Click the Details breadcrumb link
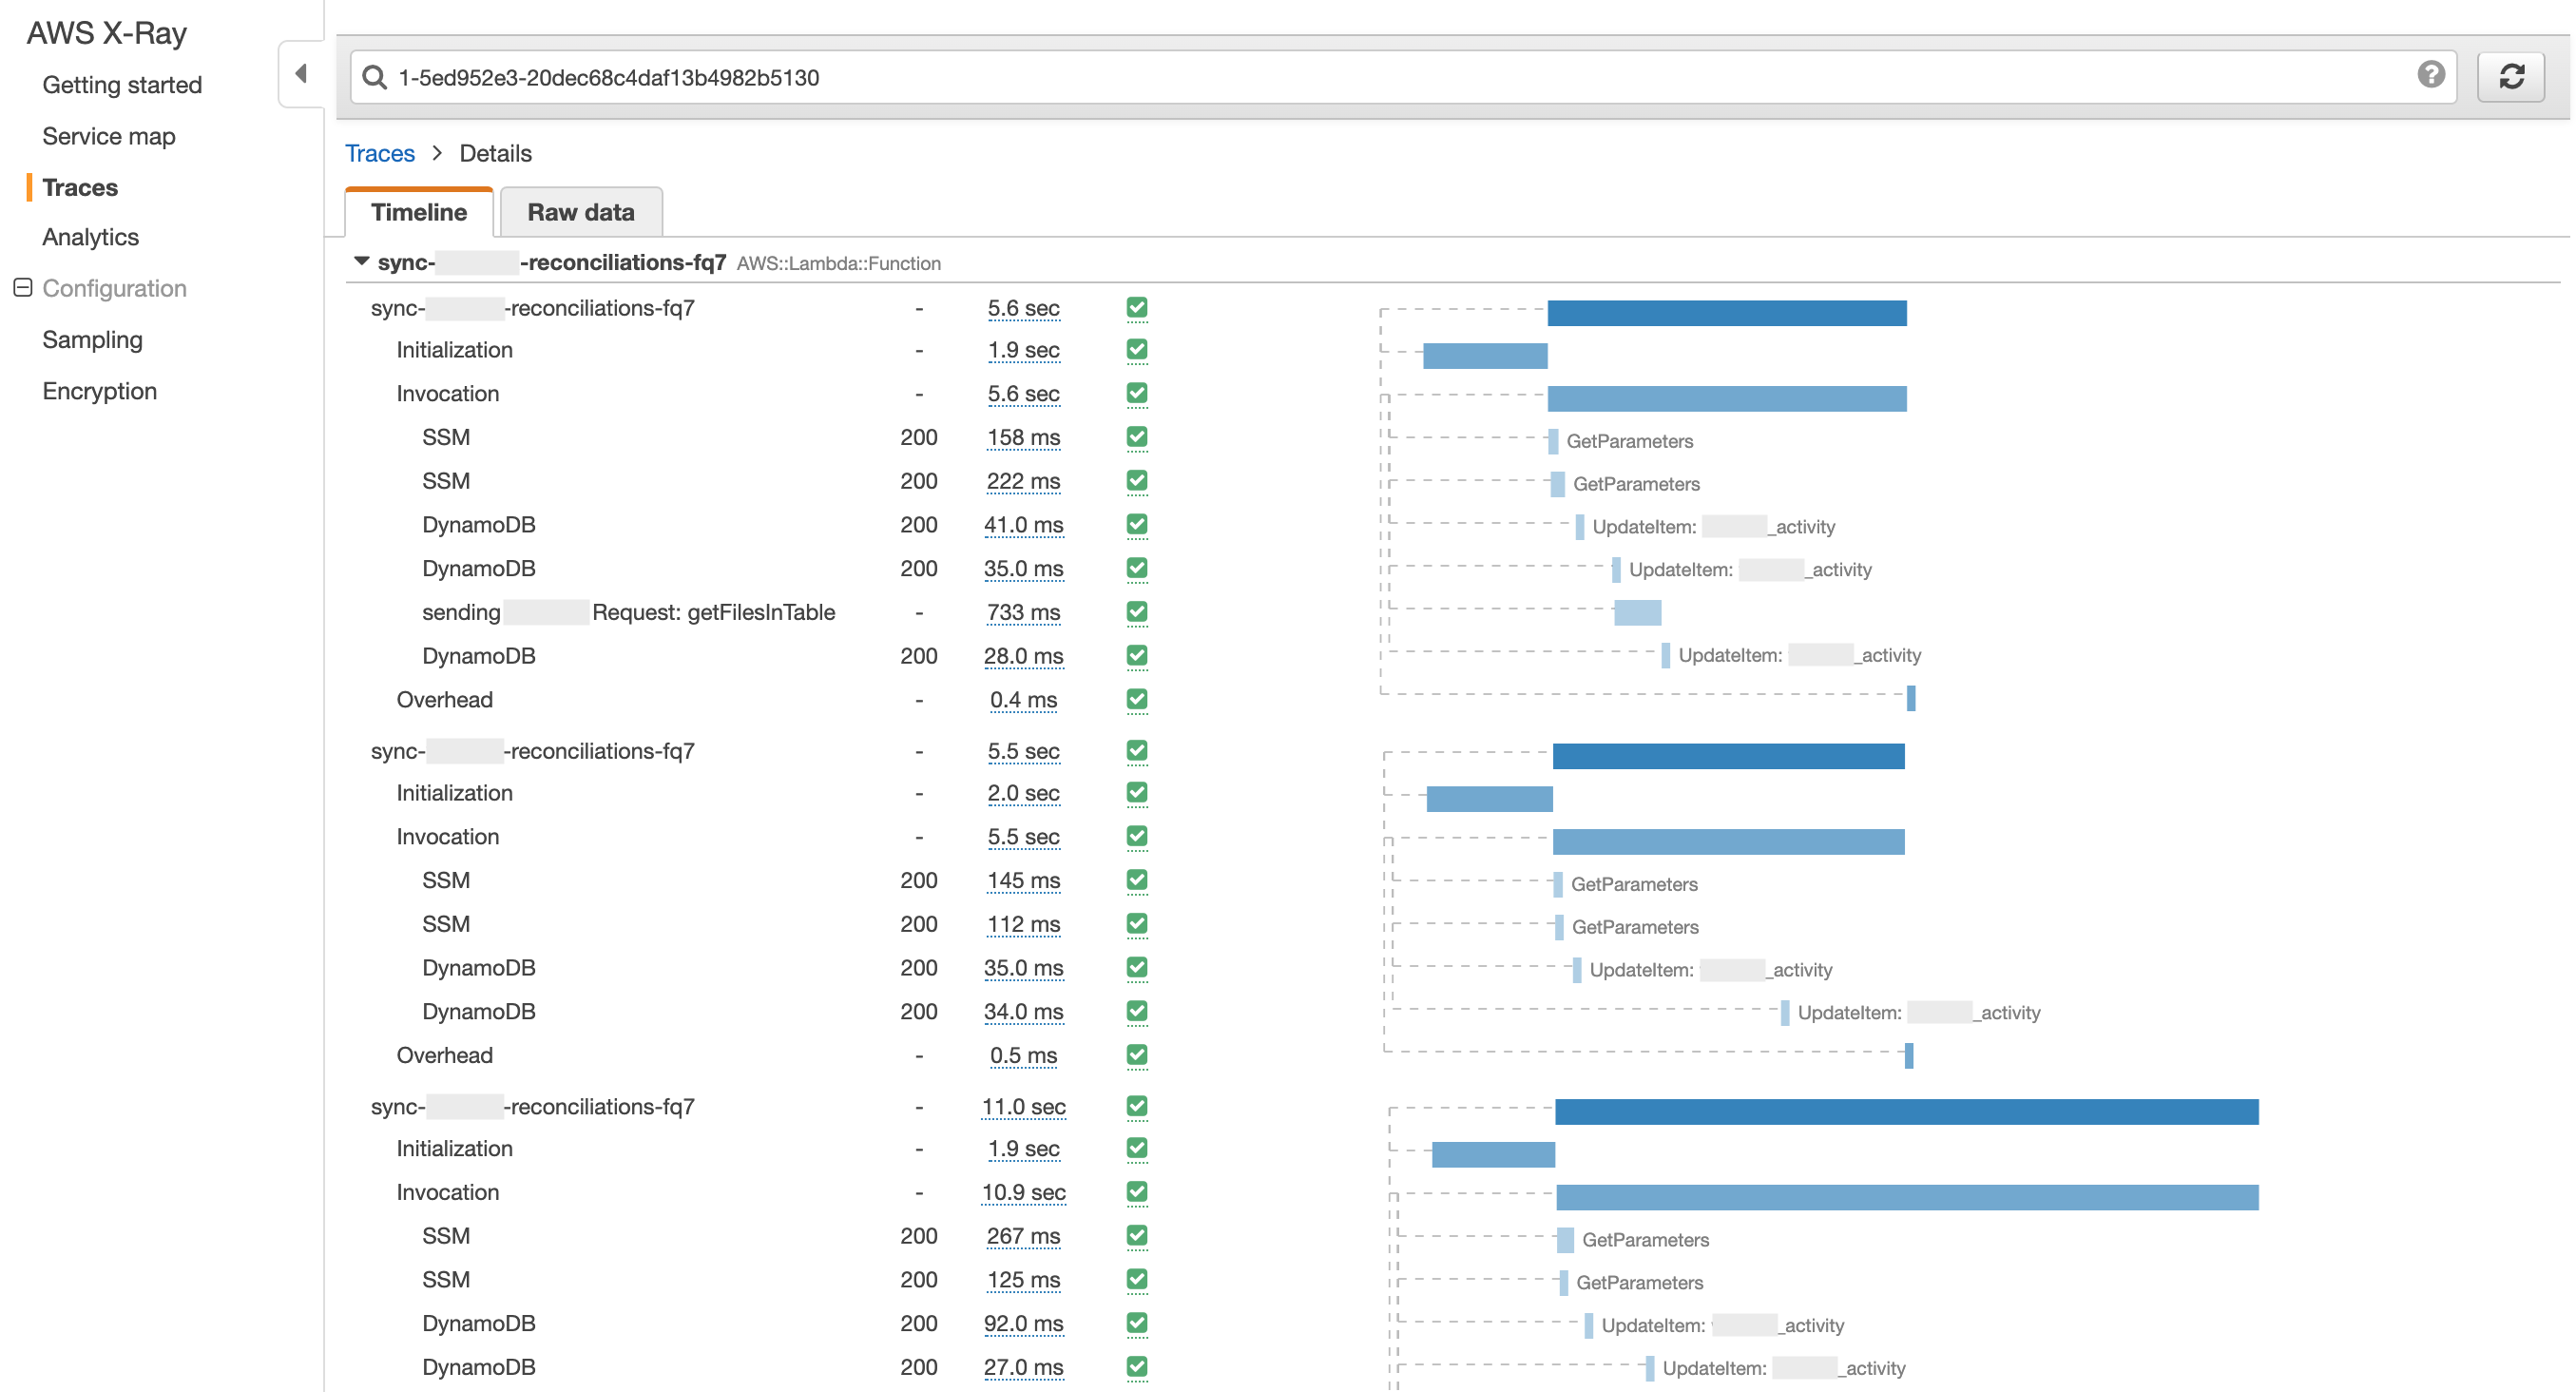This screenshot has width=2576, height=1392. coord(497,152)
